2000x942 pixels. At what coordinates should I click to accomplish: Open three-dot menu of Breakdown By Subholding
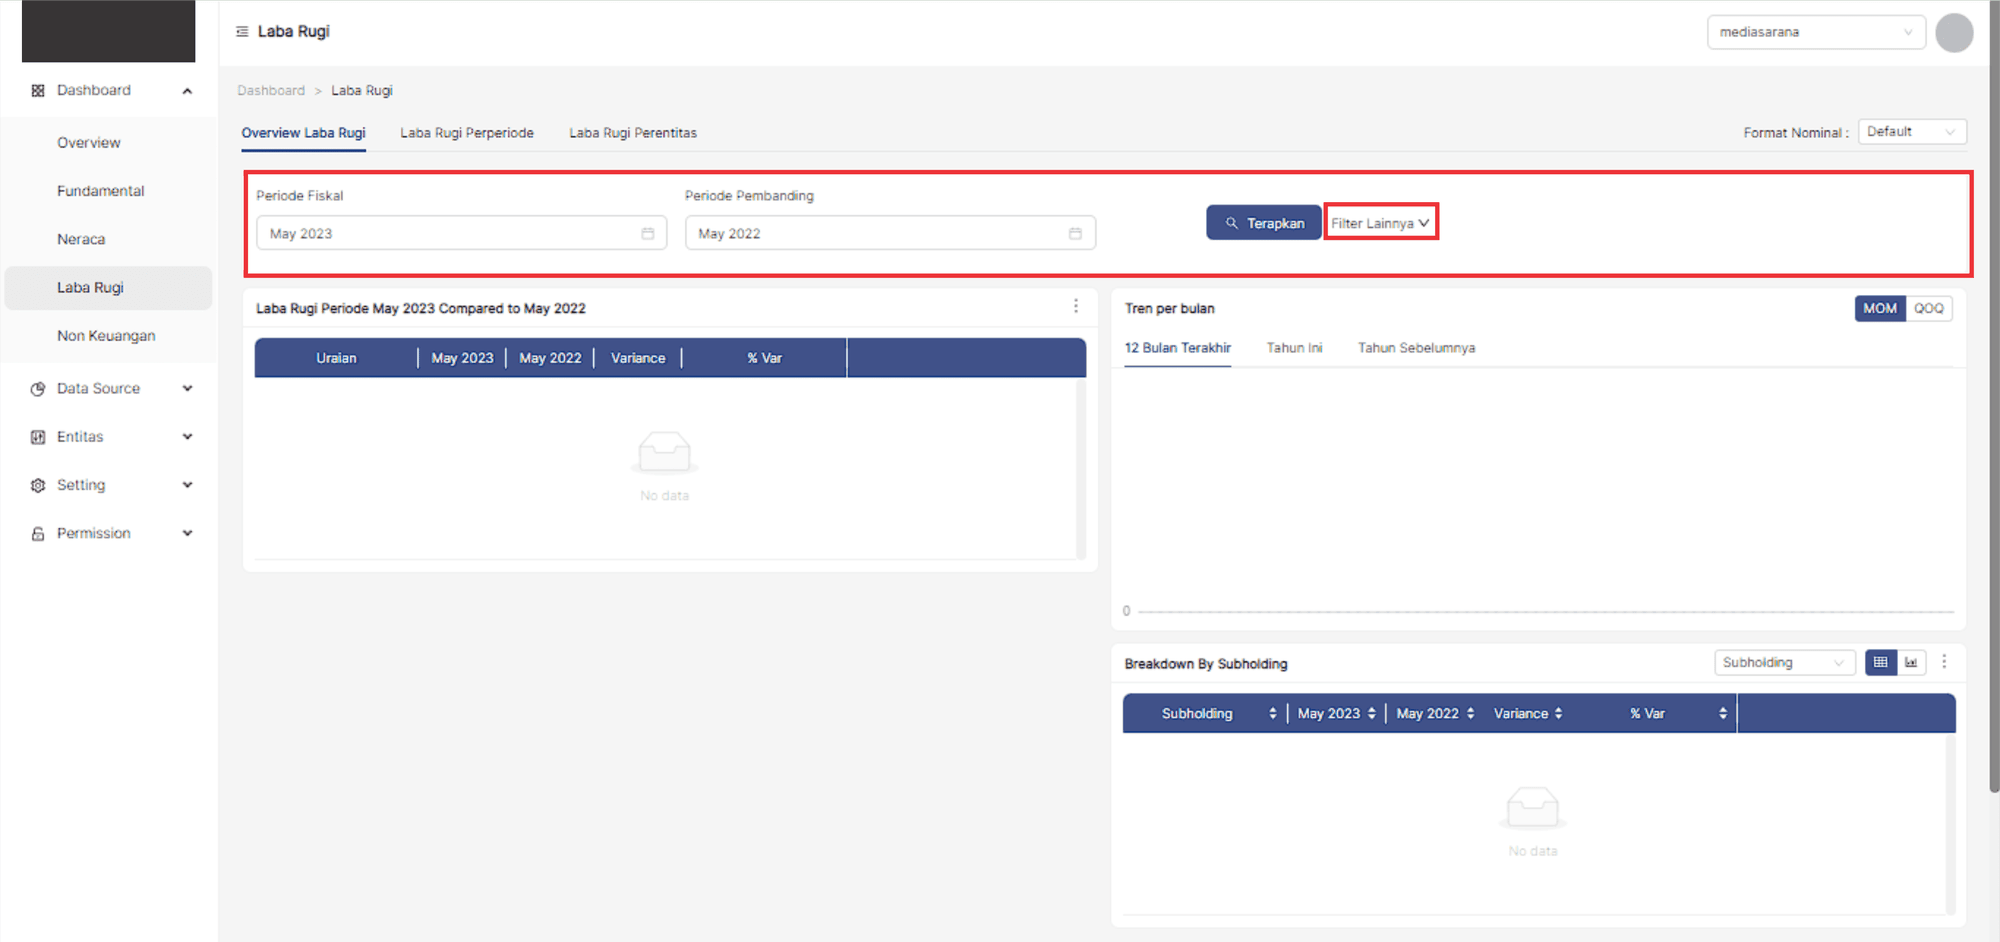[x=1944, y=662]
